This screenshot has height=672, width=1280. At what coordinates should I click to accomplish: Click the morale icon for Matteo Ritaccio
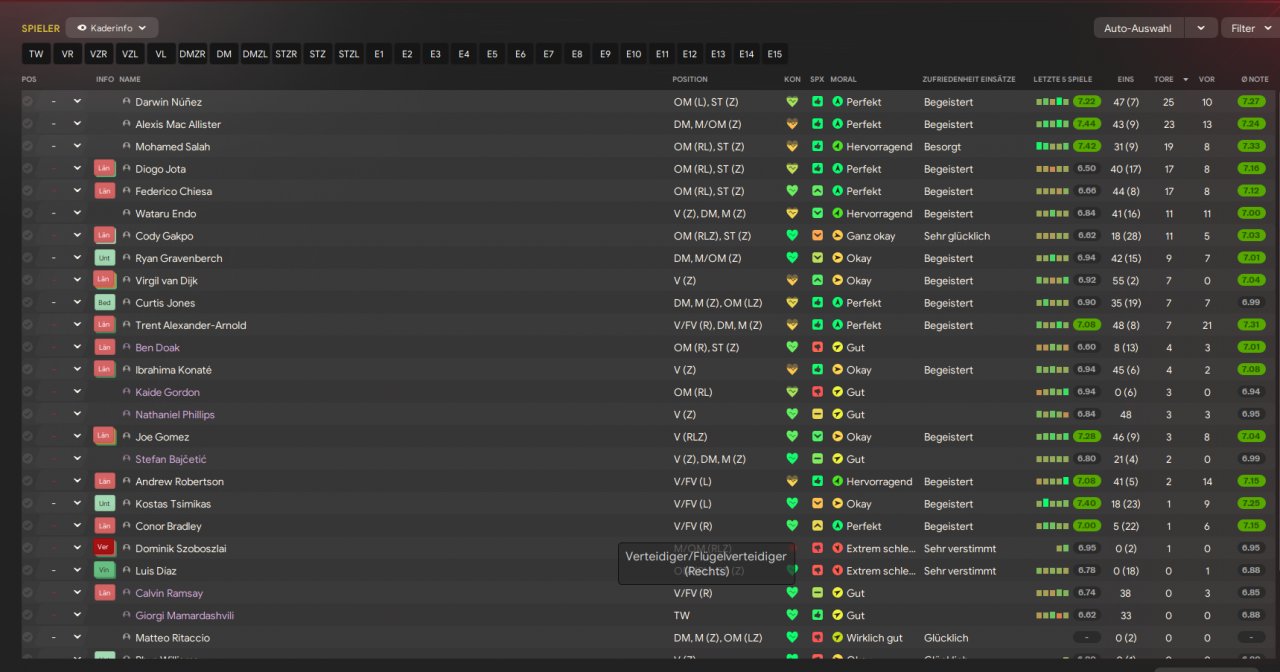[x=838, y=638]
